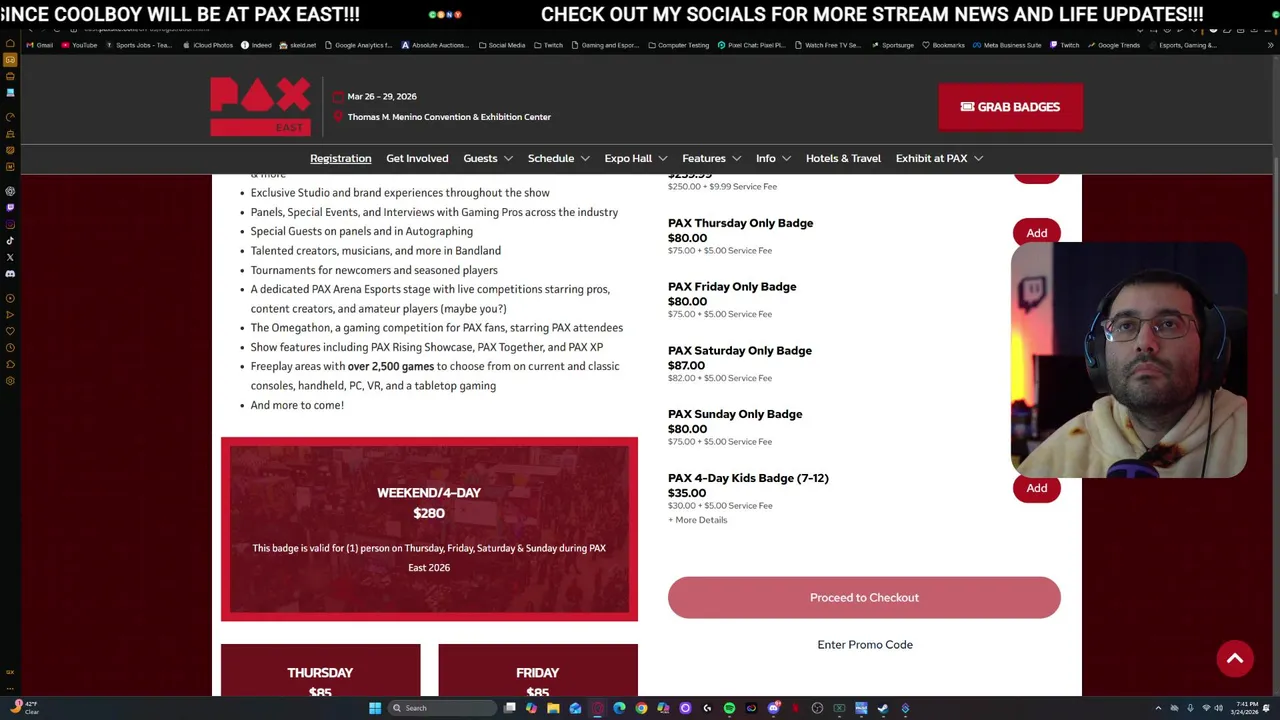1280x720 pixels.
Task: Open Discord from the taskbar
Action: (773, 708)
